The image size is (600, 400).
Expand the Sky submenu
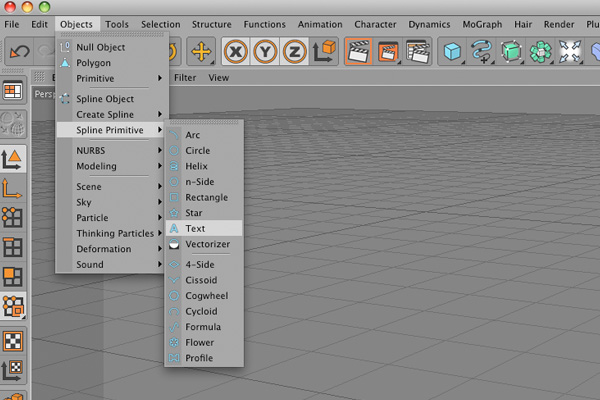112,202
